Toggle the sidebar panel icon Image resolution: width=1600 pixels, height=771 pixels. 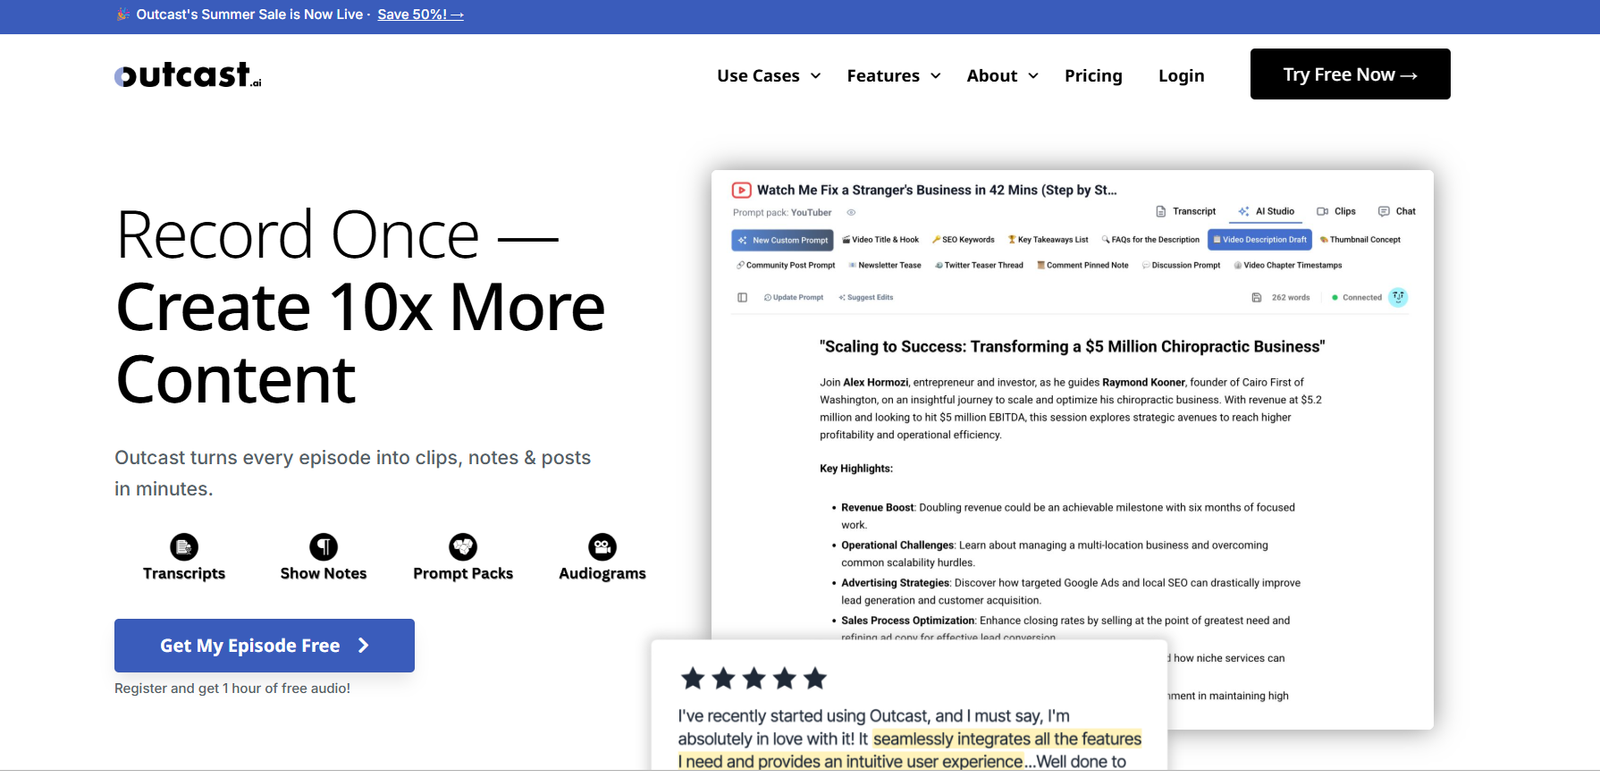[742, 298]
